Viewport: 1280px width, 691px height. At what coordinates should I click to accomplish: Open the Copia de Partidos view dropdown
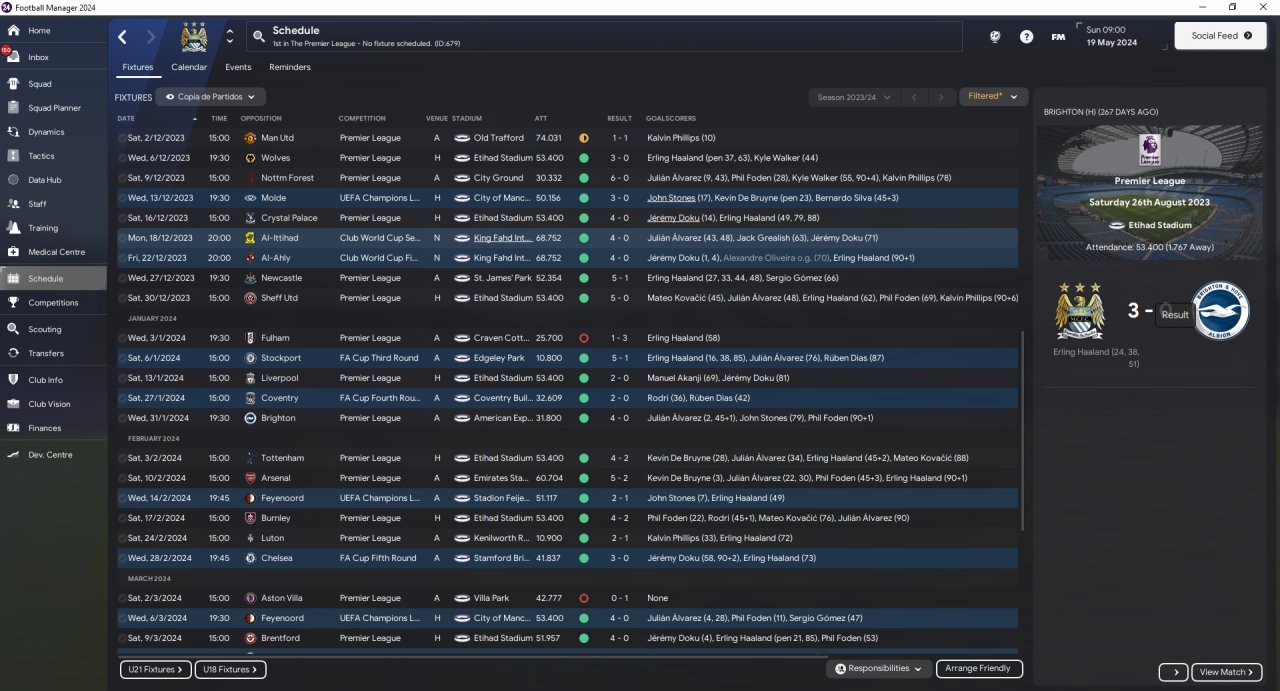[211, 97]
